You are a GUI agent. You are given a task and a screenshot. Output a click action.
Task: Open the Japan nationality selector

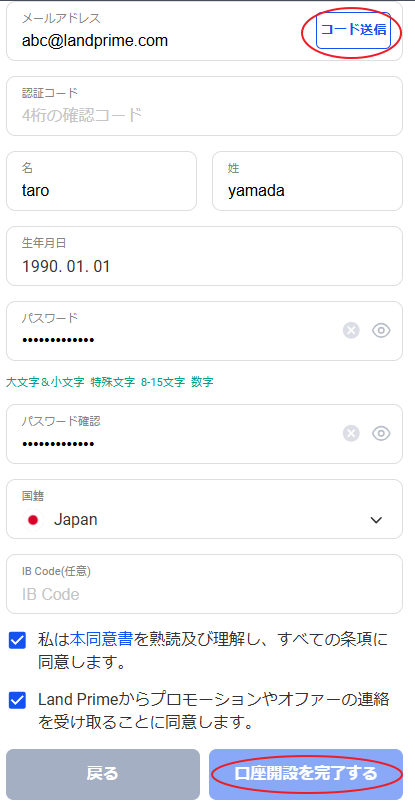[204, 509]
